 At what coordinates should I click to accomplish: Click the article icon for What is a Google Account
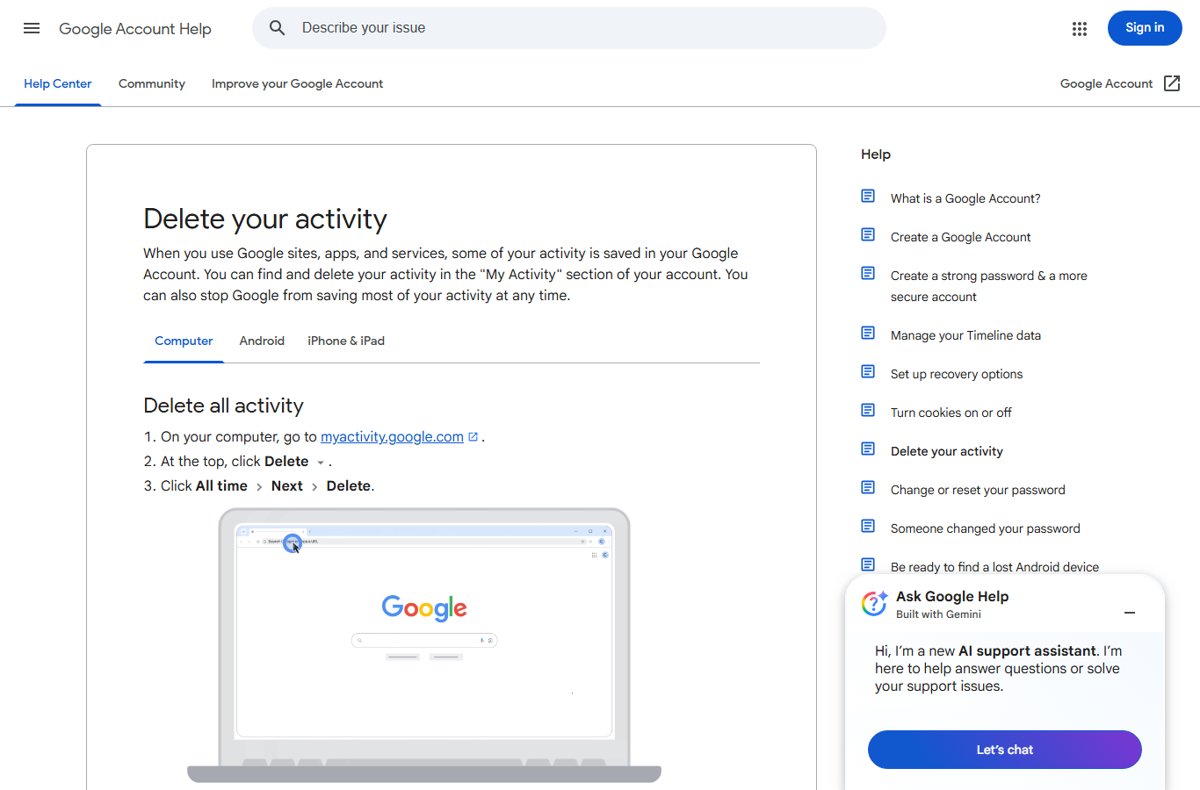[868, 196]
